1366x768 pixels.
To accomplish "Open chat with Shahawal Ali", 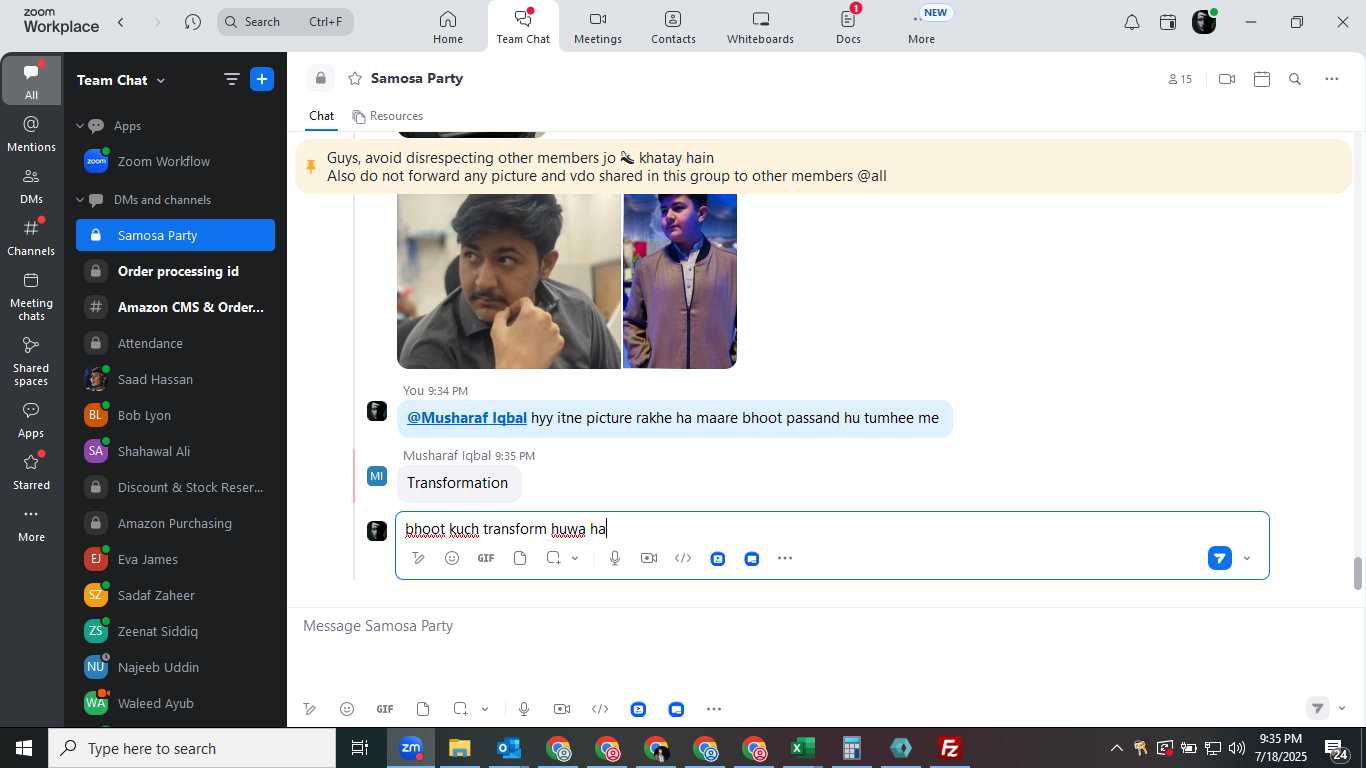I will click(x=175, y=451).
